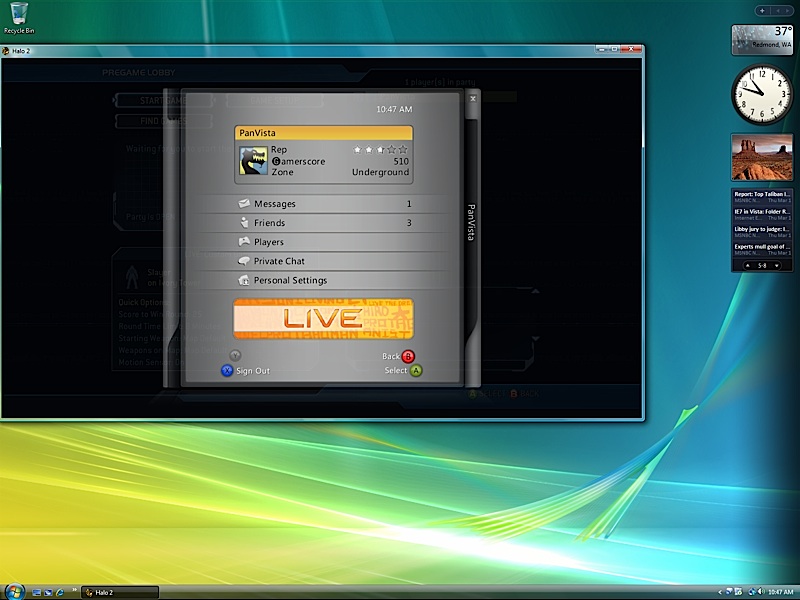Click the grey Y button icon
800x600 pixels.
[236, 355]
